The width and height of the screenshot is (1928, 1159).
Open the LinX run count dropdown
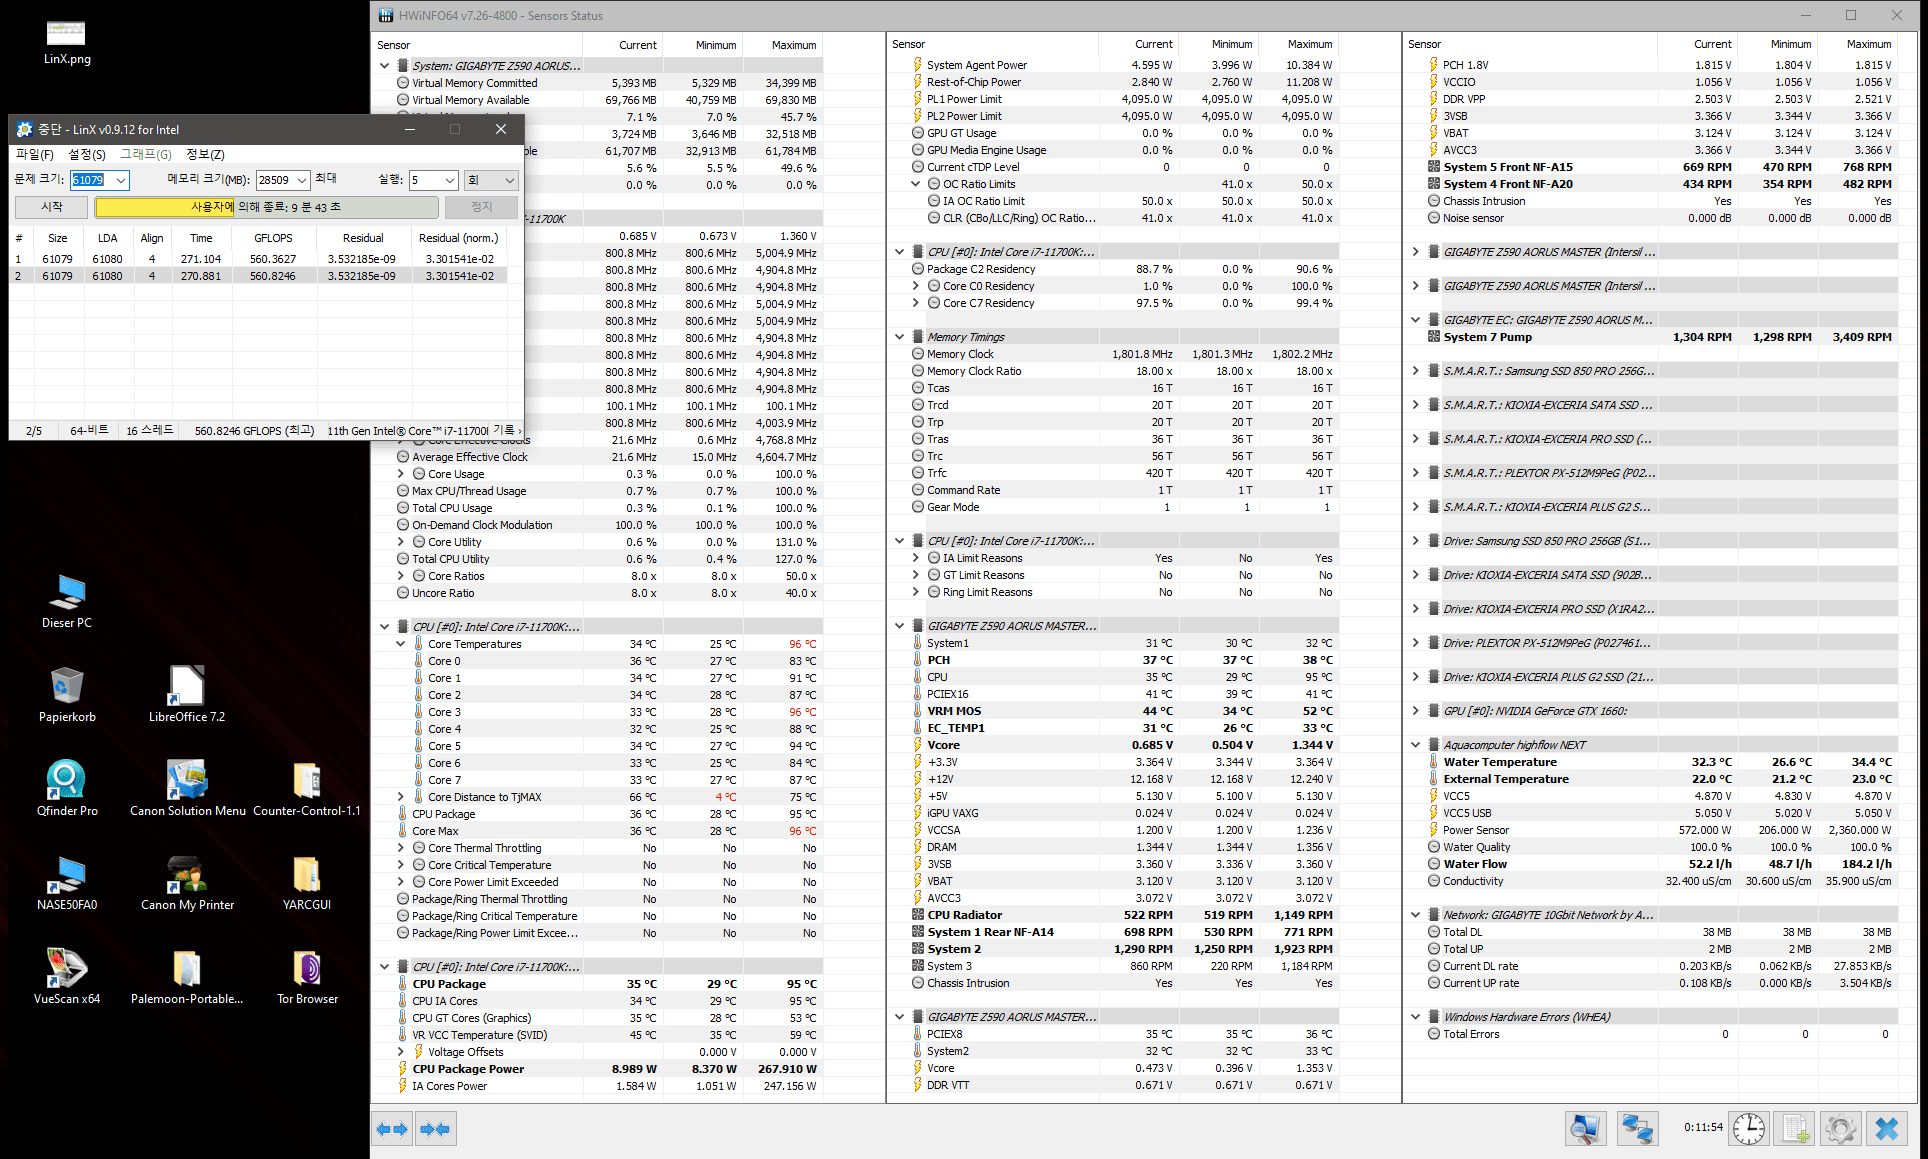click(x=450, y=180)
